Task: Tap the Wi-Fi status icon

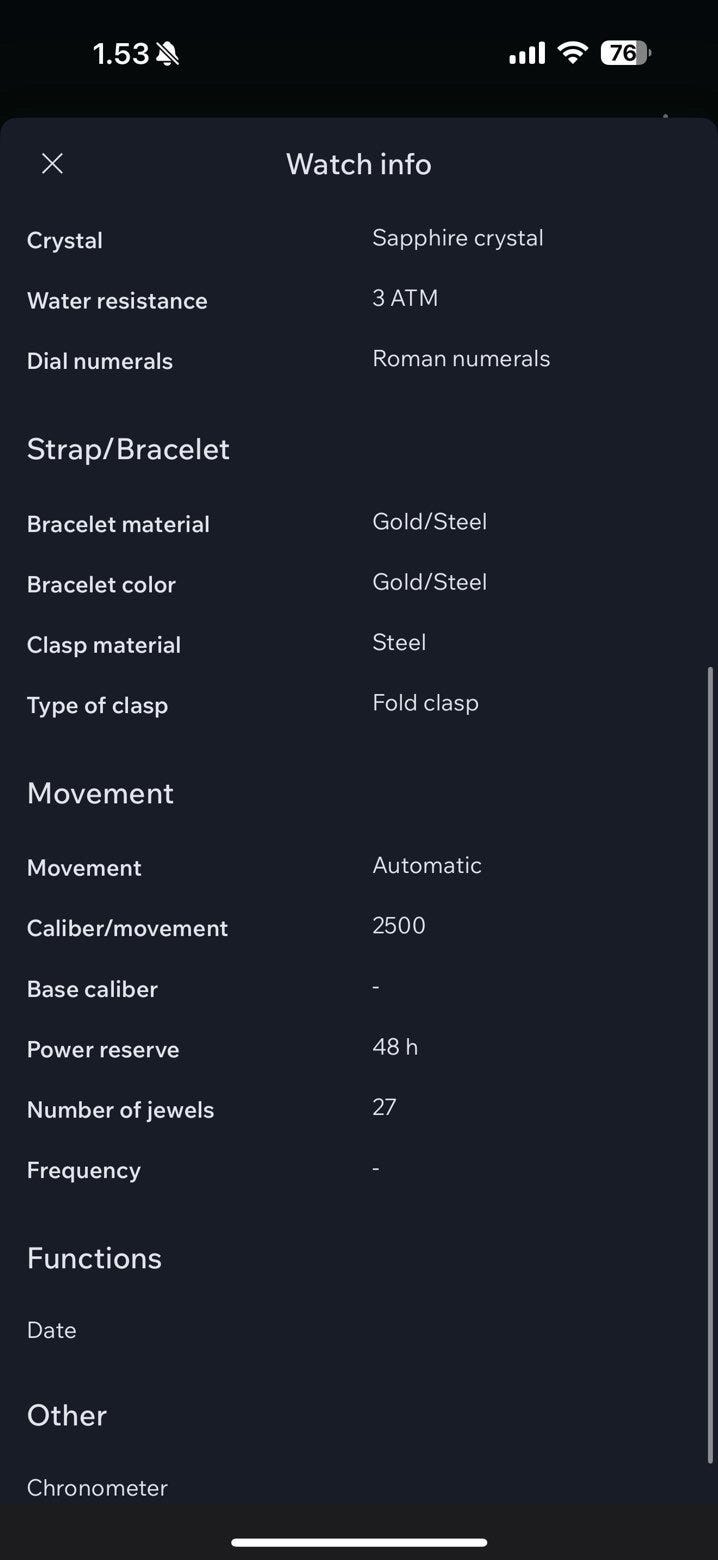Action: 573,53
